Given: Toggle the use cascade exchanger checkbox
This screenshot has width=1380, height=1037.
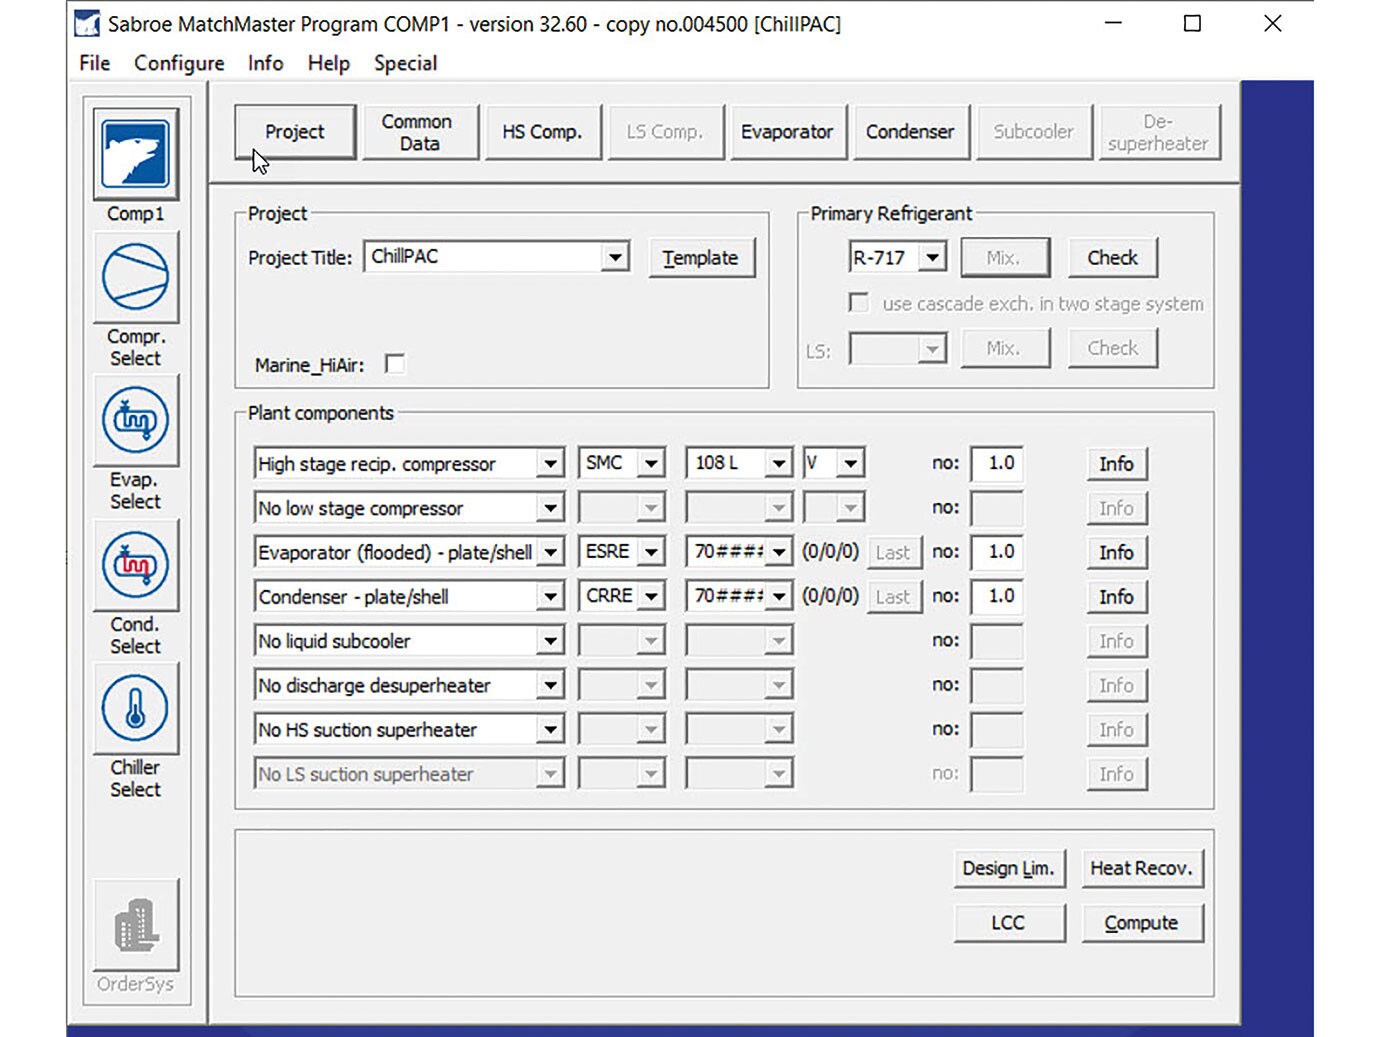Looking at the screenshot, I should [858, 303].
